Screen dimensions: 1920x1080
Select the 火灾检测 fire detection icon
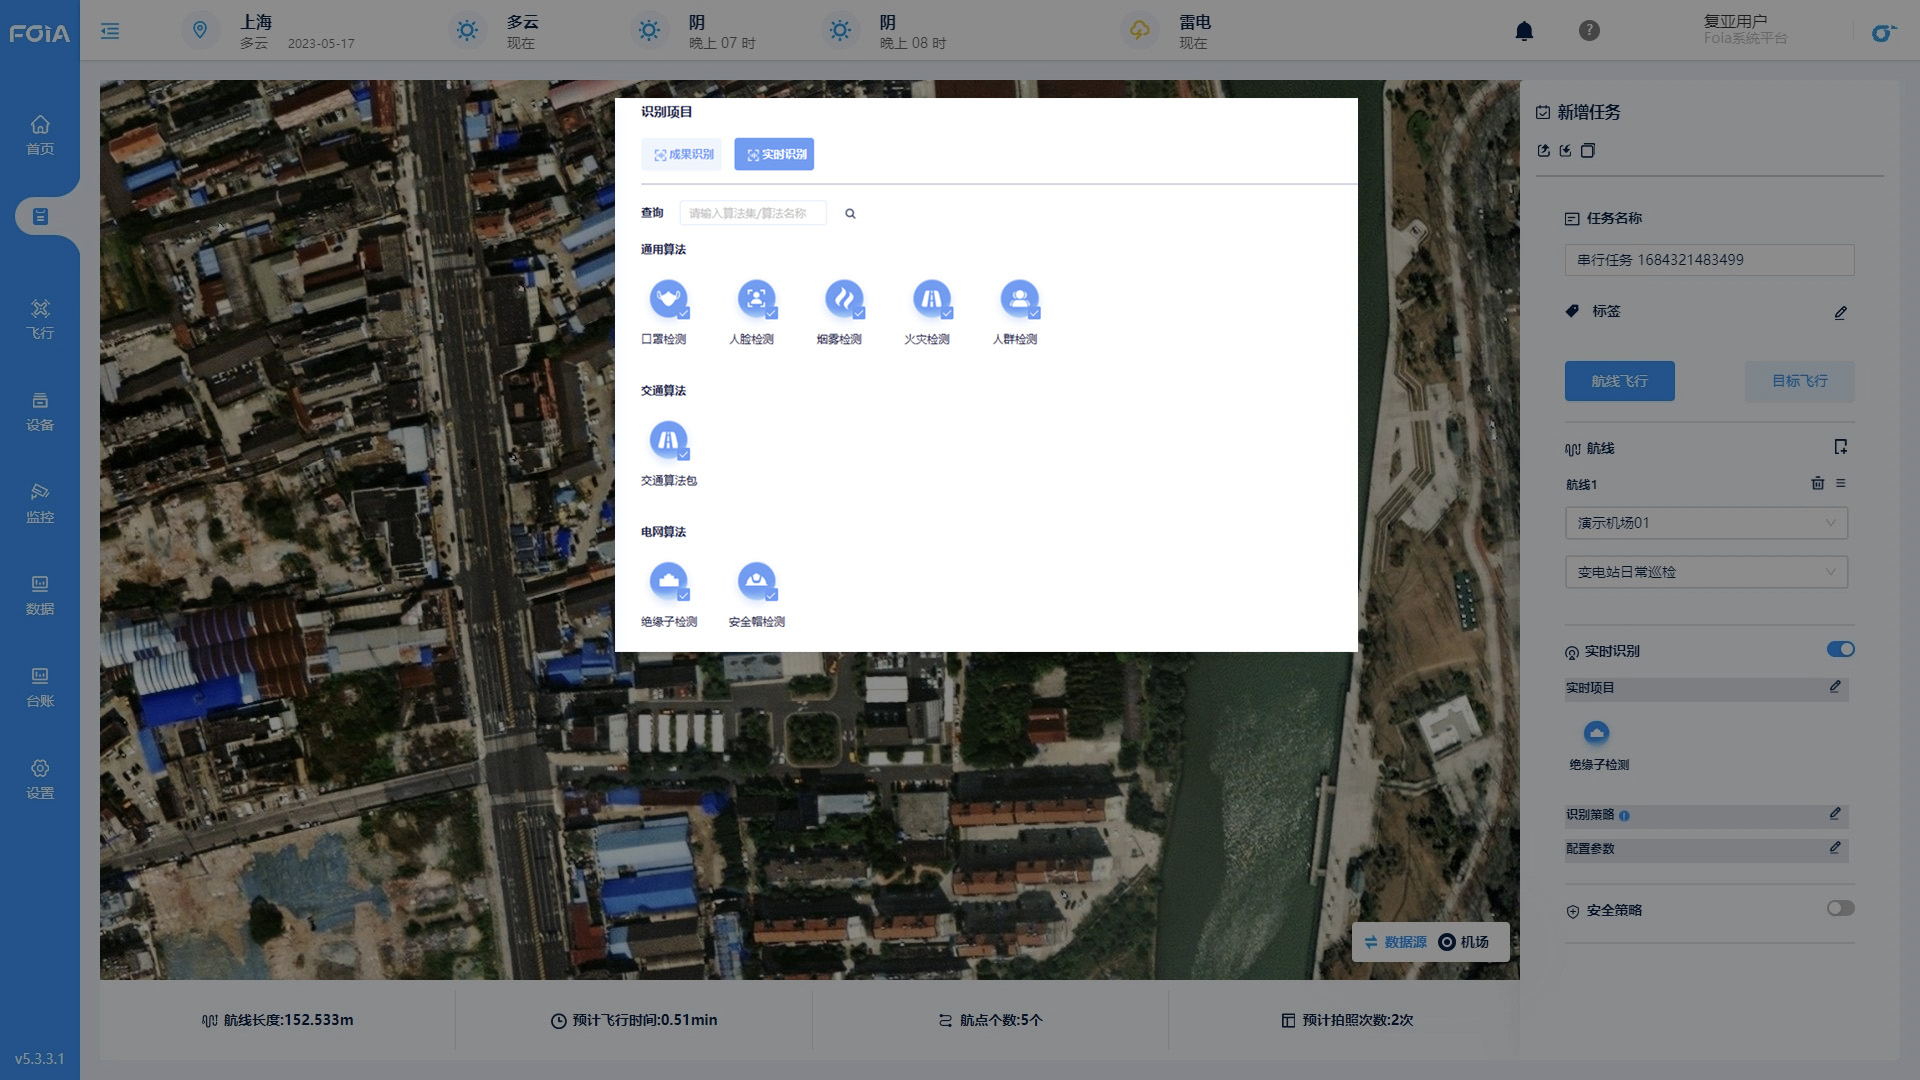(x=931, y=298)
